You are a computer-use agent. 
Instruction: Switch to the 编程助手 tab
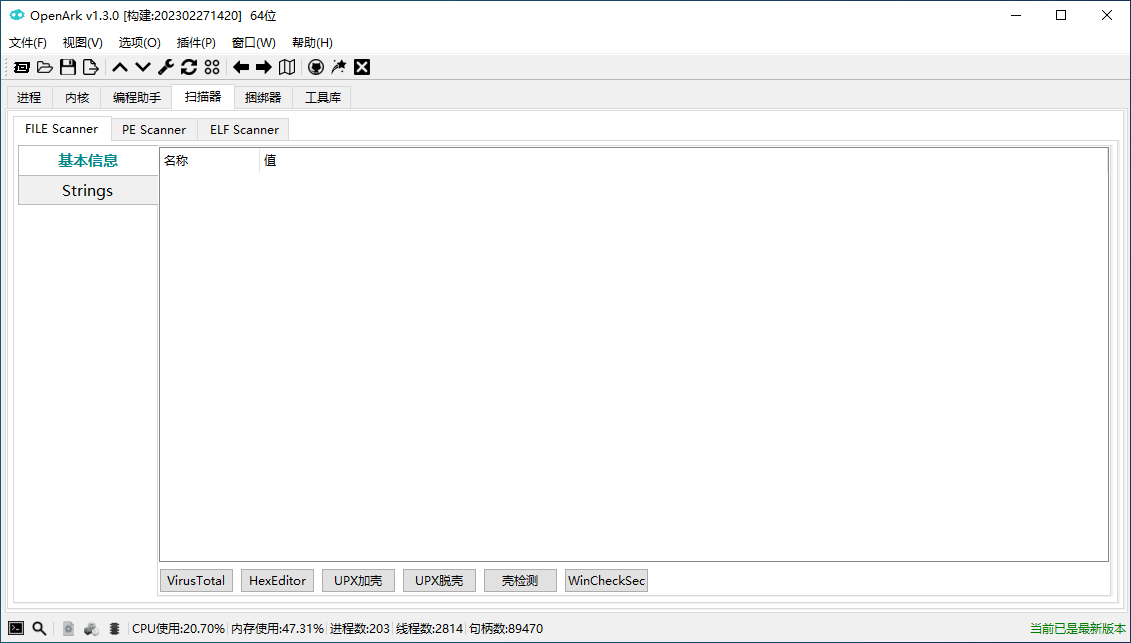point(137,97)
